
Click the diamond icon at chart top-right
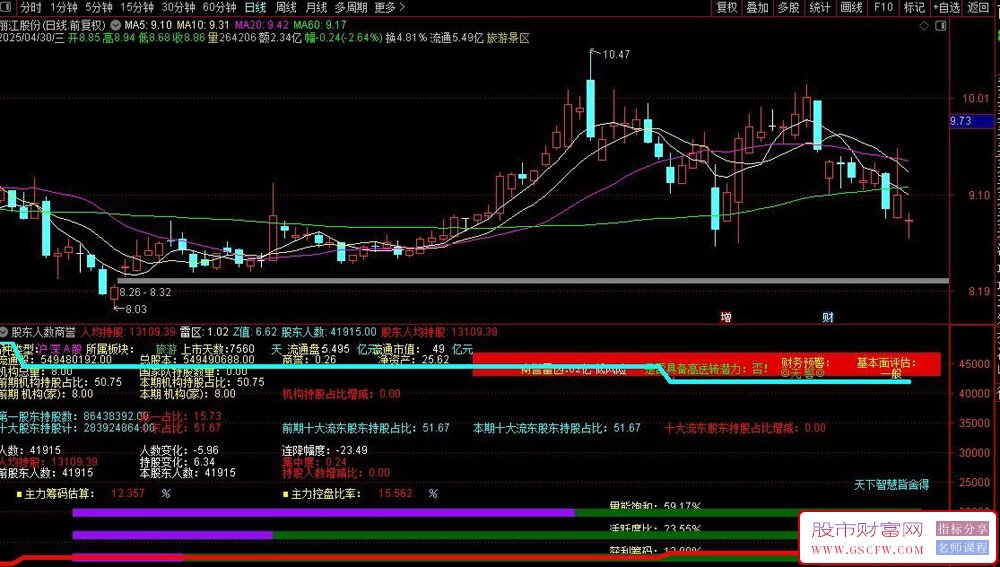(x=924, y=26)
